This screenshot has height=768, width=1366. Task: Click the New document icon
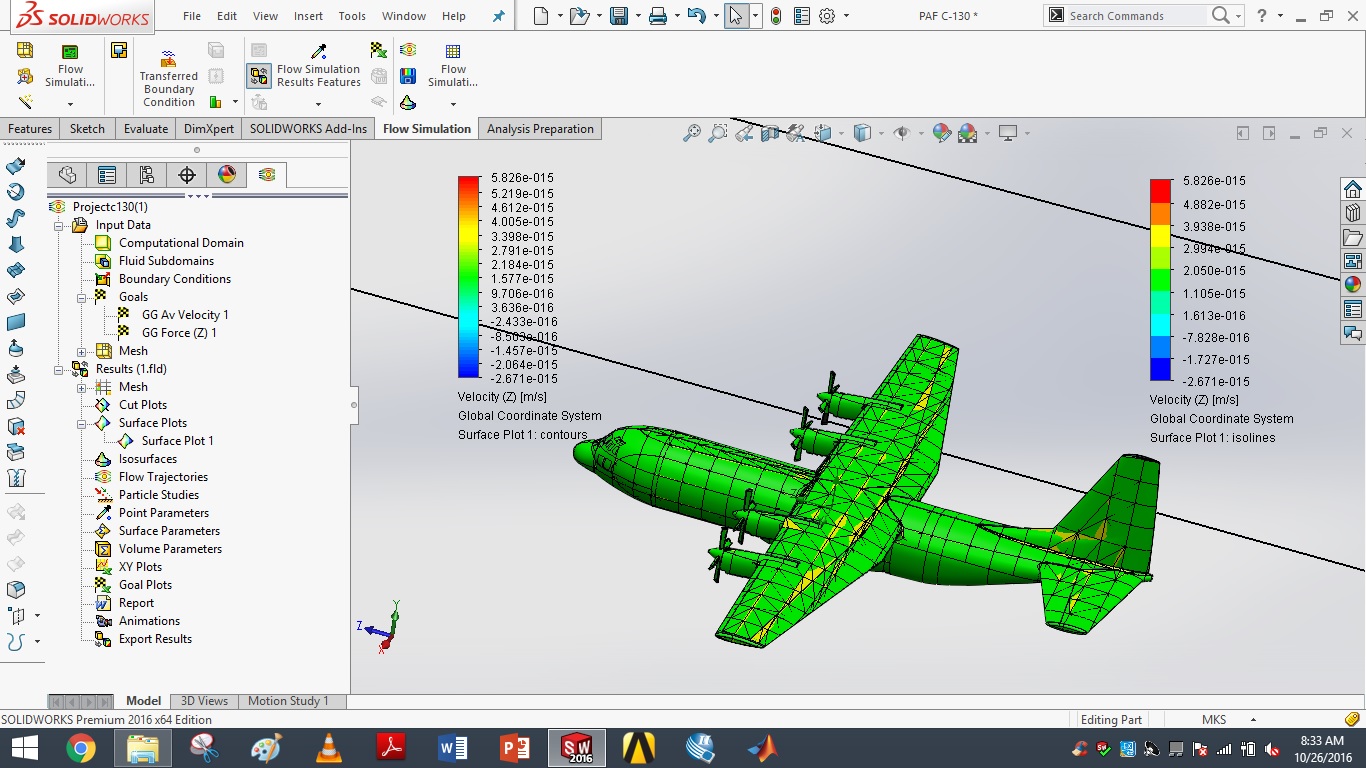click(x=541, y=16)
